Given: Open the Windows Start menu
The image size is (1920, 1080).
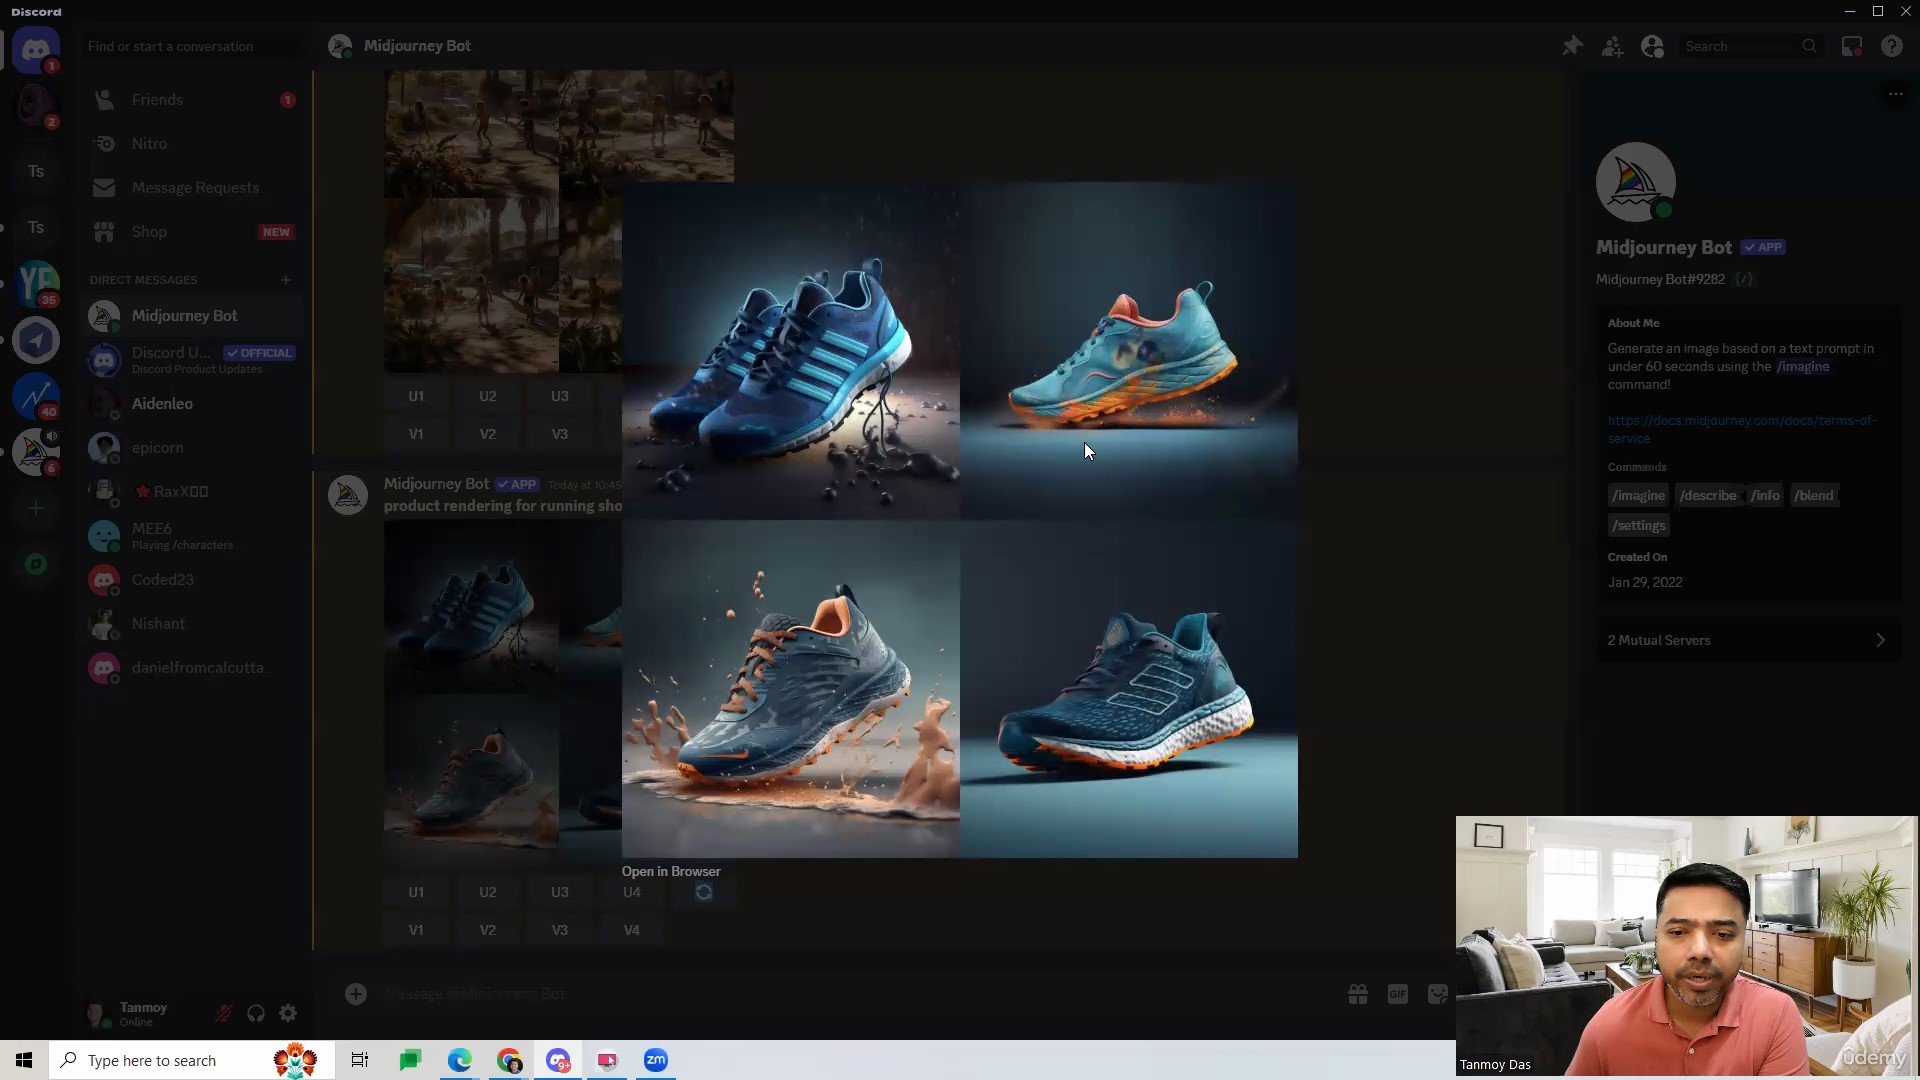Looking at the screenshot, I should 24,1060.
